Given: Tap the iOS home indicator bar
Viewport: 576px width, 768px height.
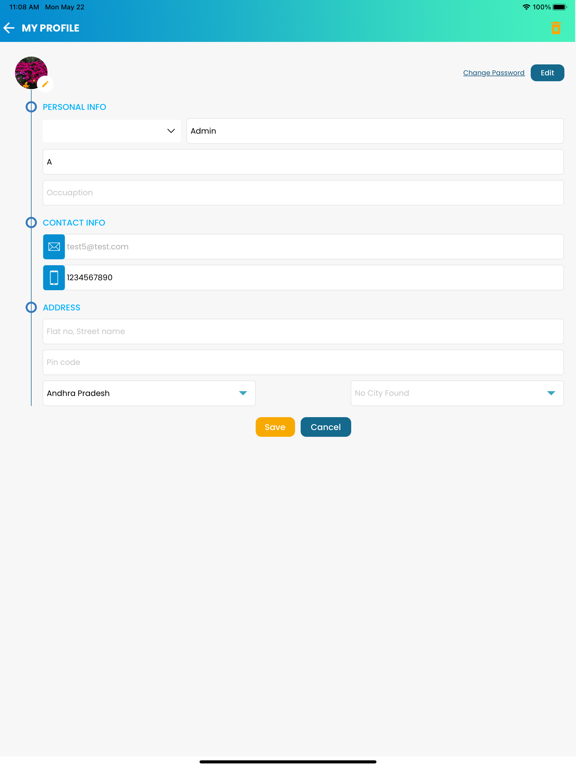Looking at the screenshot, I should pos(288,762).
